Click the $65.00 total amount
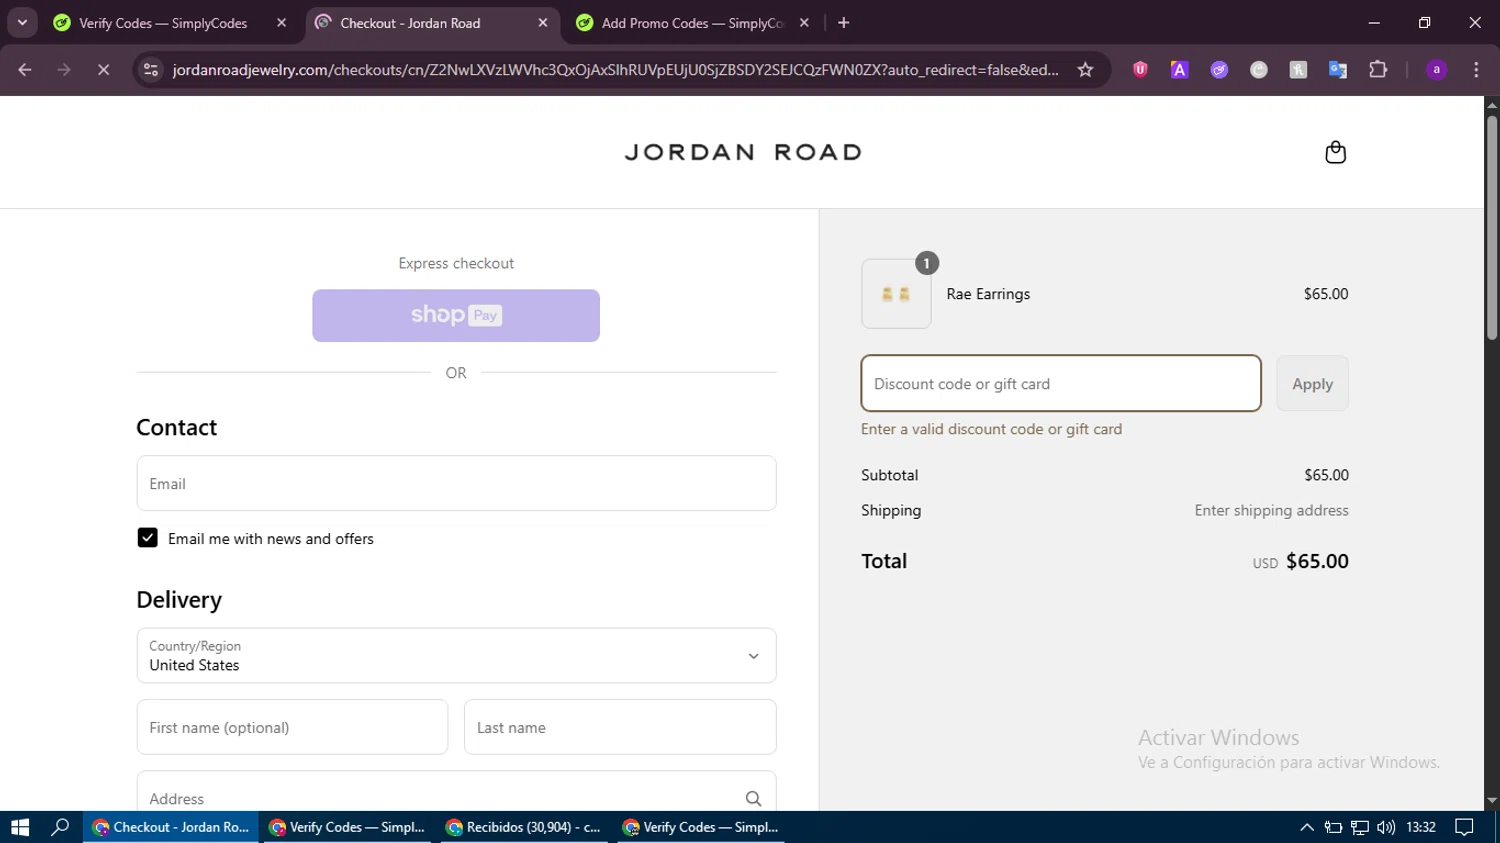The width and height of the screenshot is (1500, 843). pos(1317,561)
